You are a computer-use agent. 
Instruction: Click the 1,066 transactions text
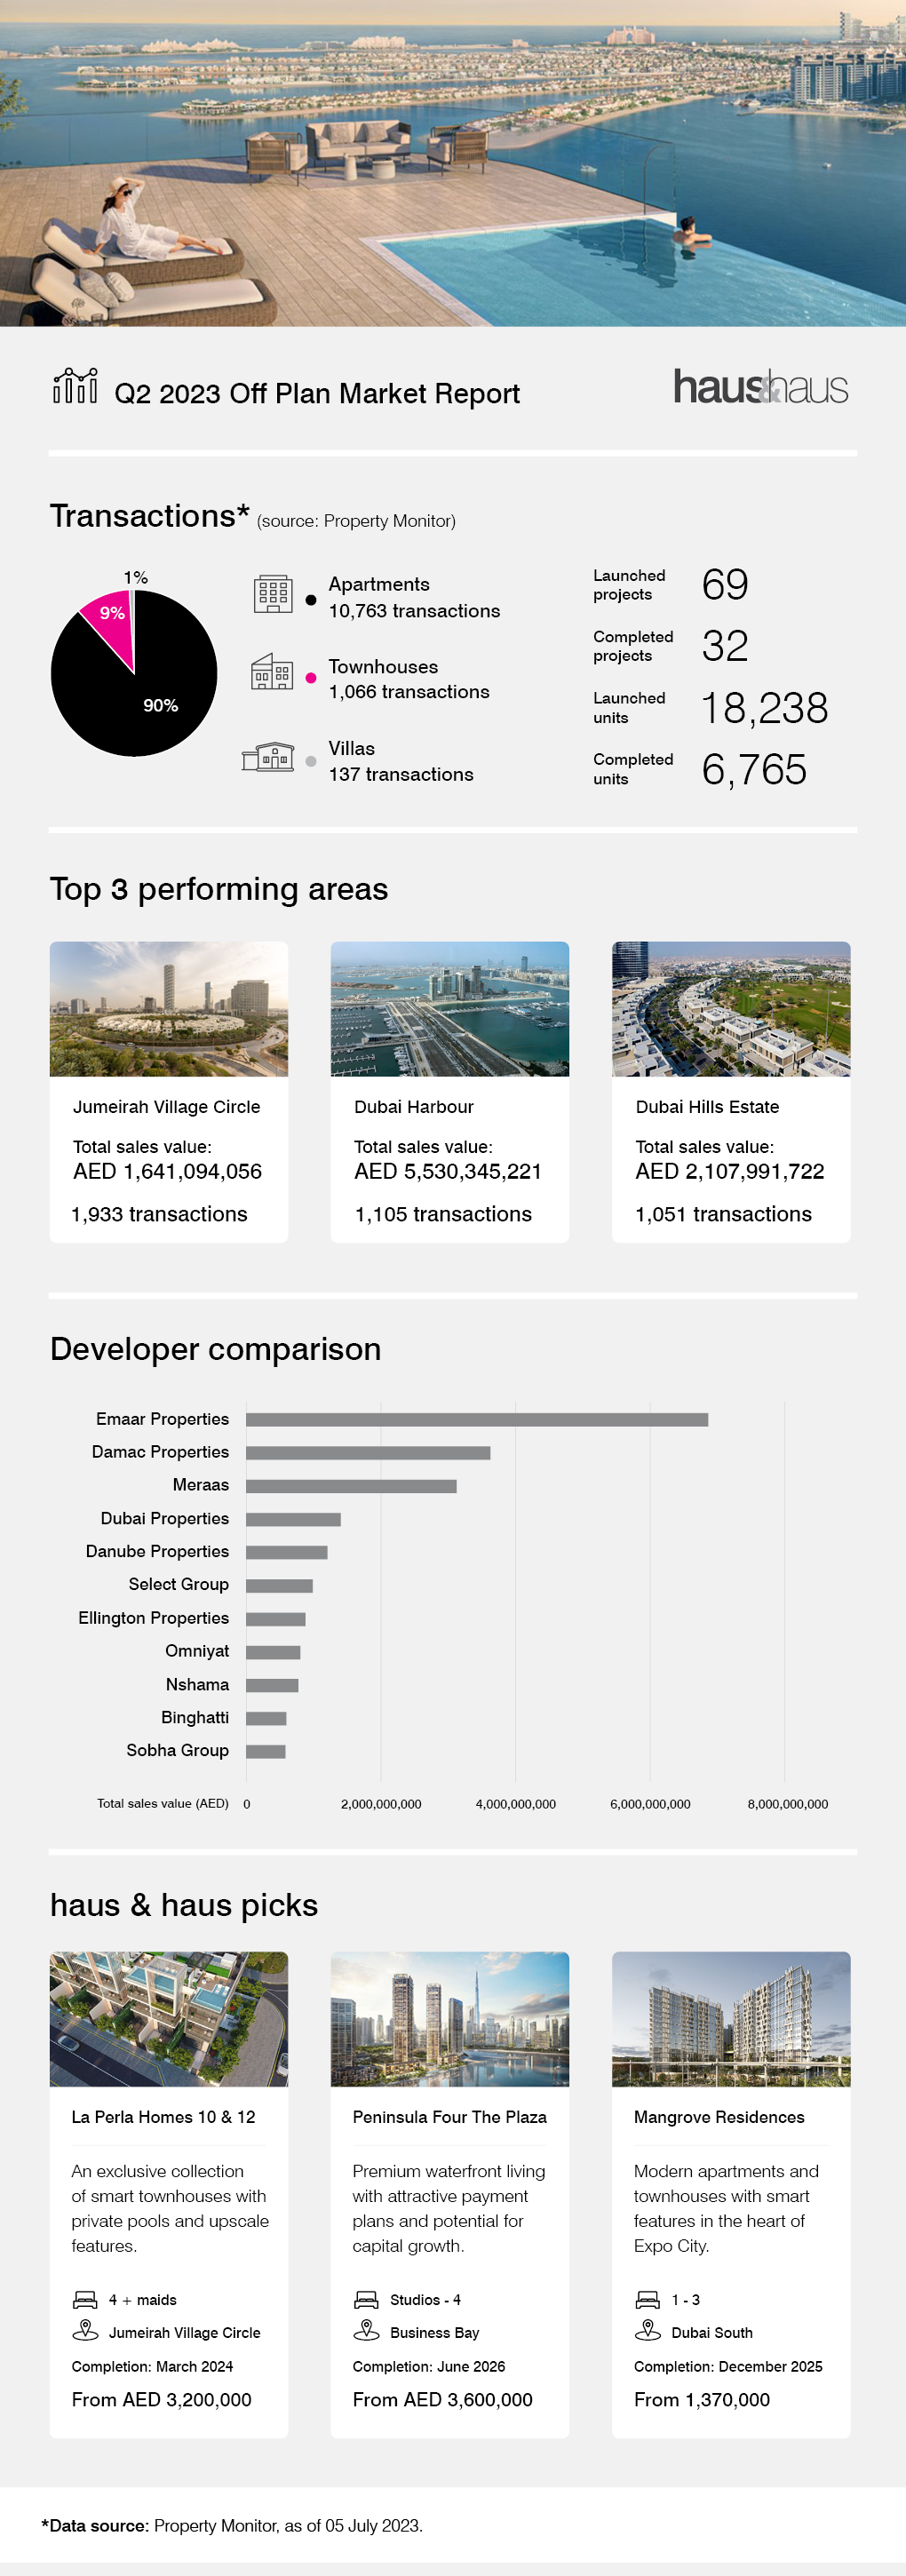(x=409, y=692)
